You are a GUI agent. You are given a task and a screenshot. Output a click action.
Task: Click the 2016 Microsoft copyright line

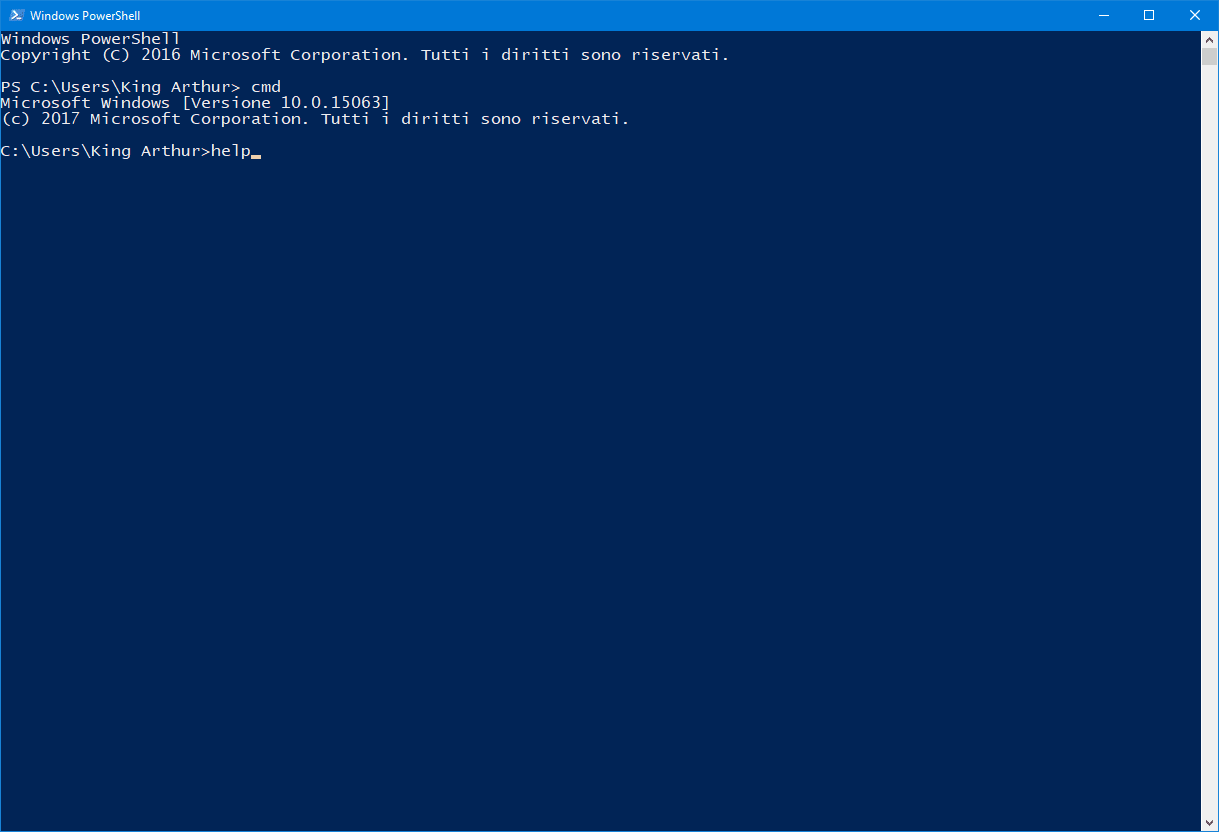(x=365, y=55)
